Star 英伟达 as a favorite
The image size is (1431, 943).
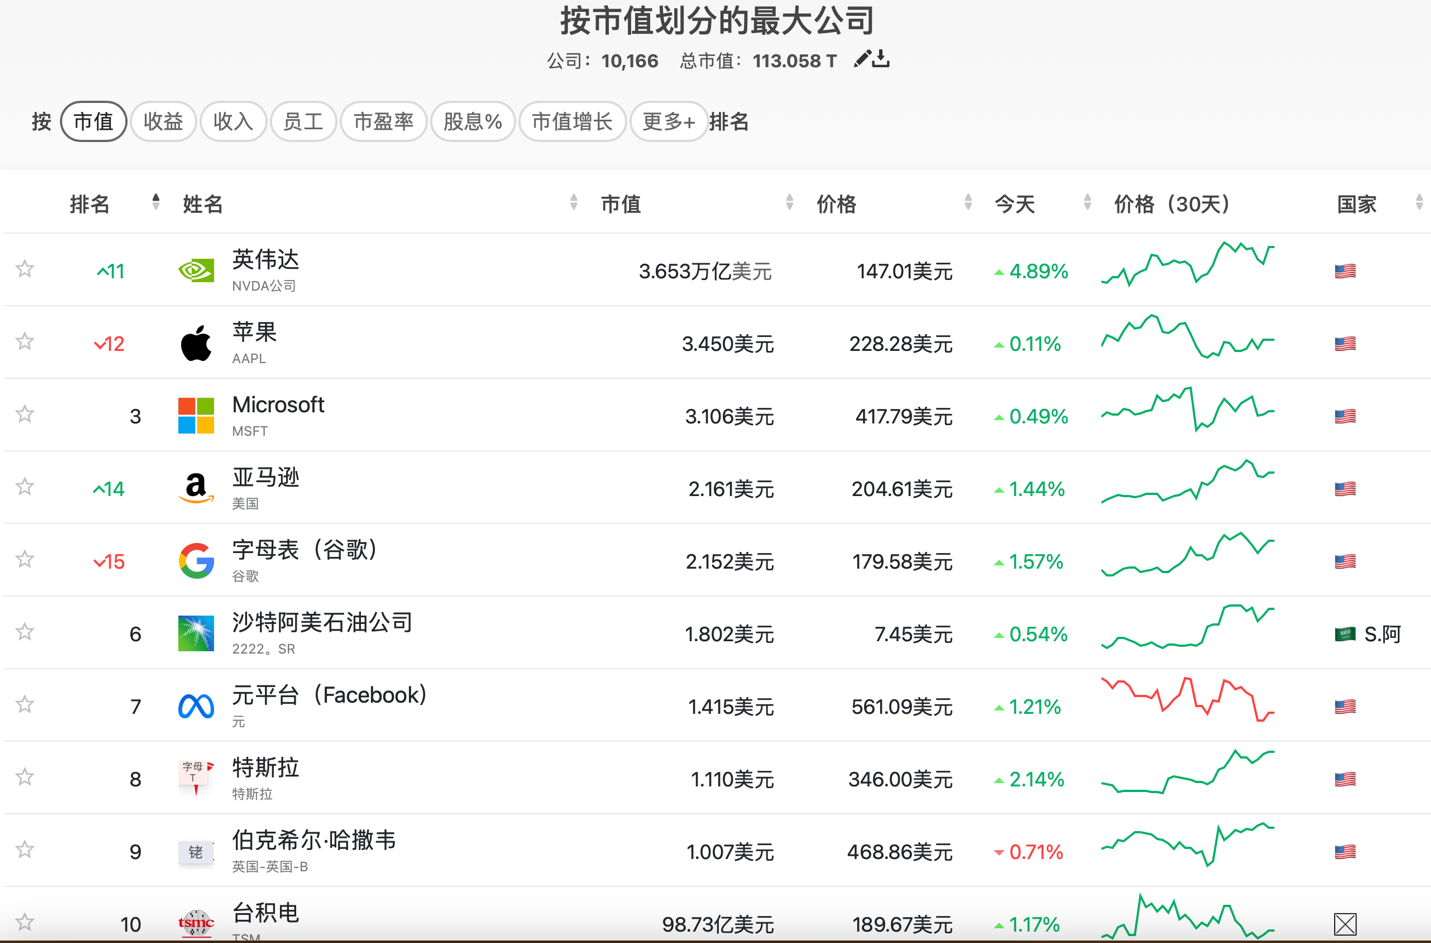[x=25, y=269]
